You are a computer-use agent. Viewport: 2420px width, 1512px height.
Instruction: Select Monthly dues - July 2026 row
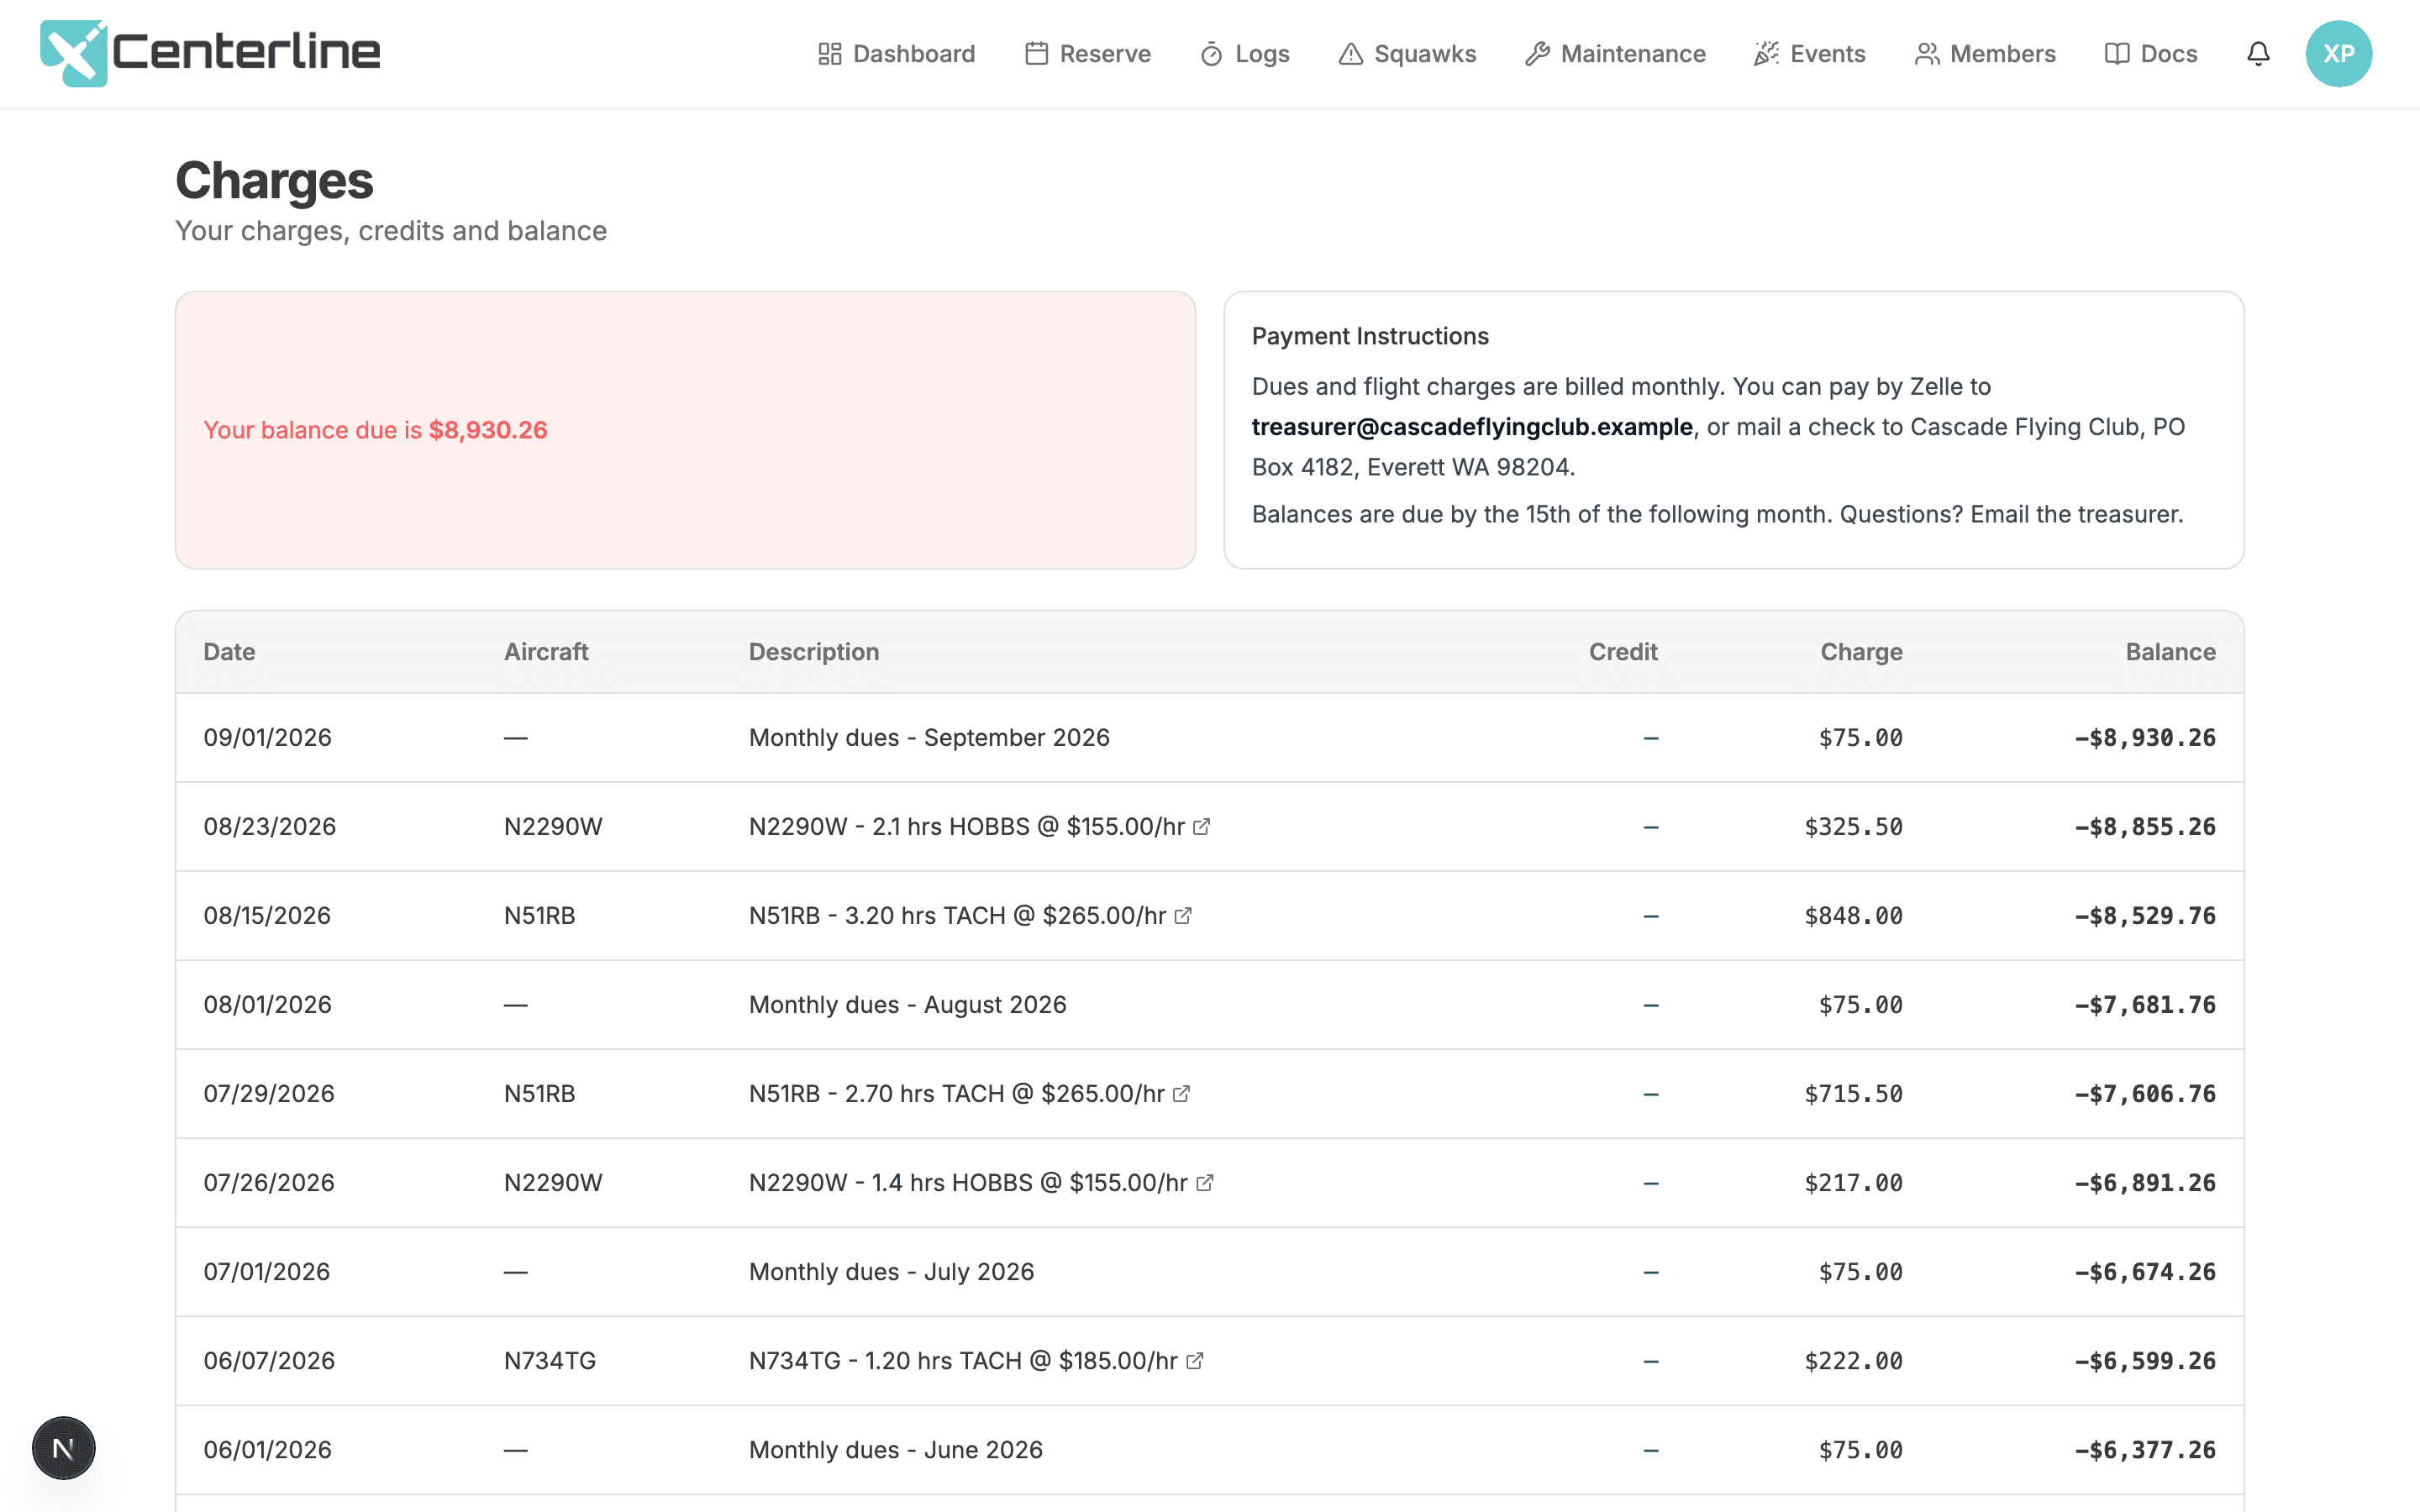[1209, 1272]
